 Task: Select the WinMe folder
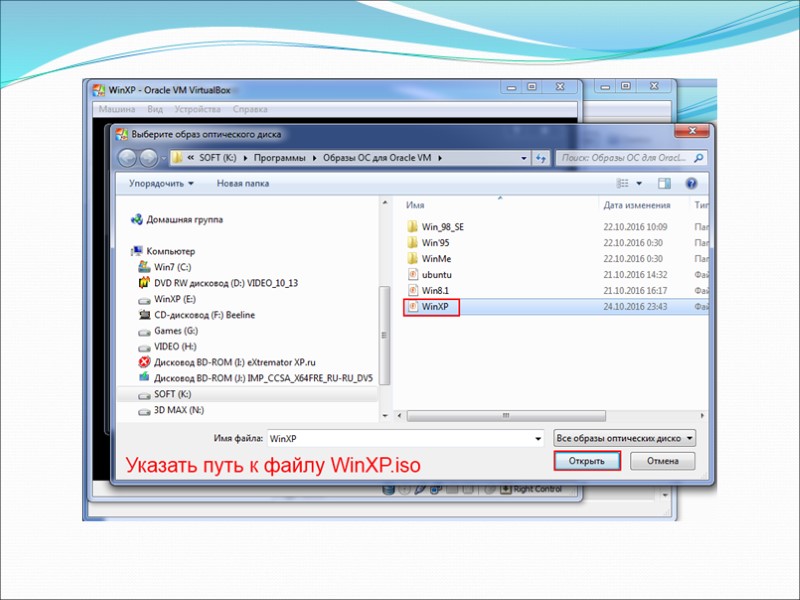pyautogui.click(x=429, y=259)
